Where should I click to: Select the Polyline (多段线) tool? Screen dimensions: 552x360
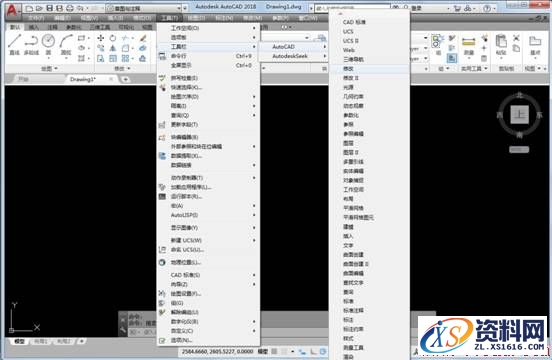coord(31,44)
